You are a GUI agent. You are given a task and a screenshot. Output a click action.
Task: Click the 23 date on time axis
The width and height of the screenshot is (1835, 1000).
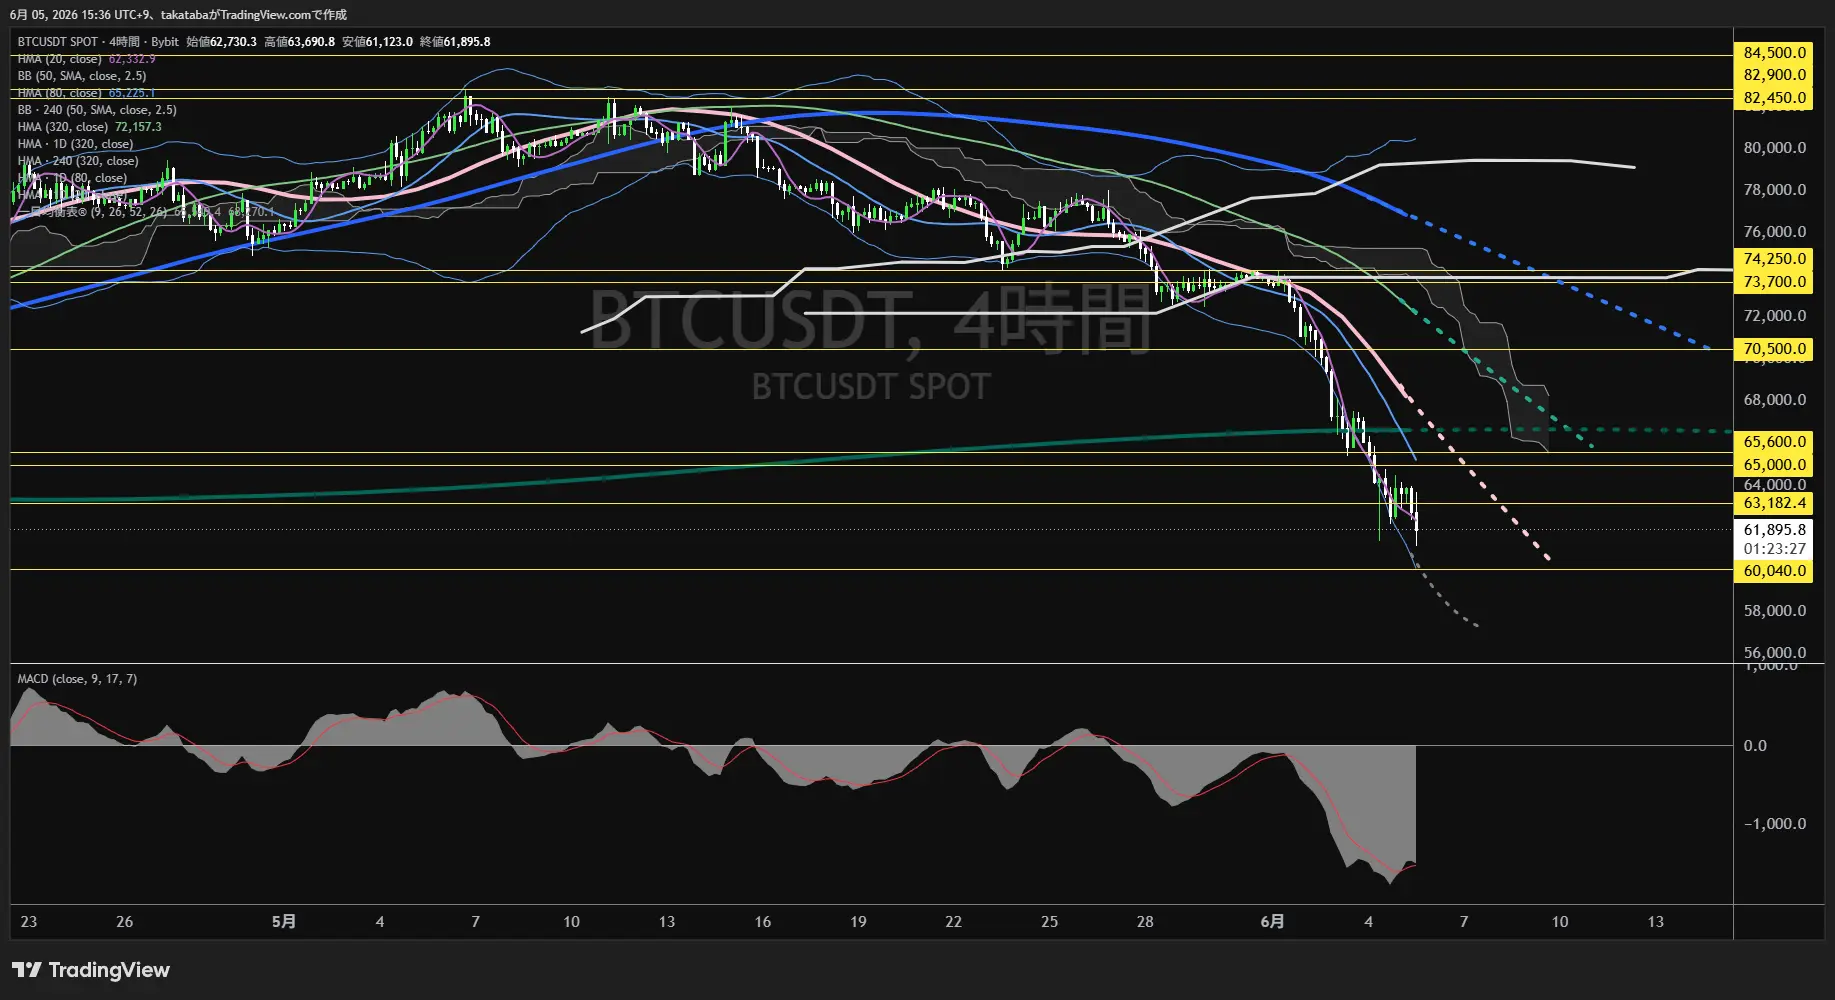tap(29, 922)
